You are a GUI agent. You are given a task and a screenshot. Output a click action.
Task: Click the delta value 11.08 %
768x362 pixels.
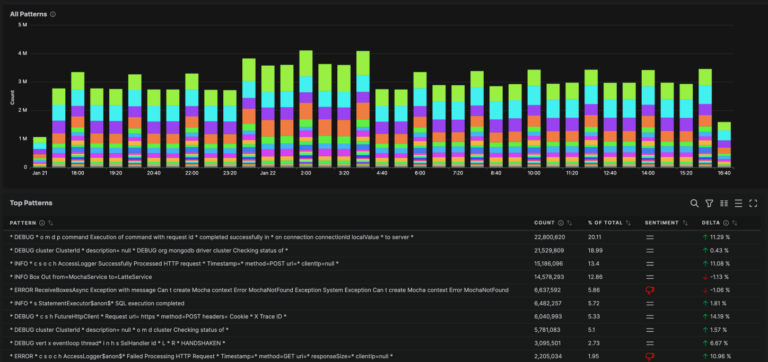click(x=720, y=264)
